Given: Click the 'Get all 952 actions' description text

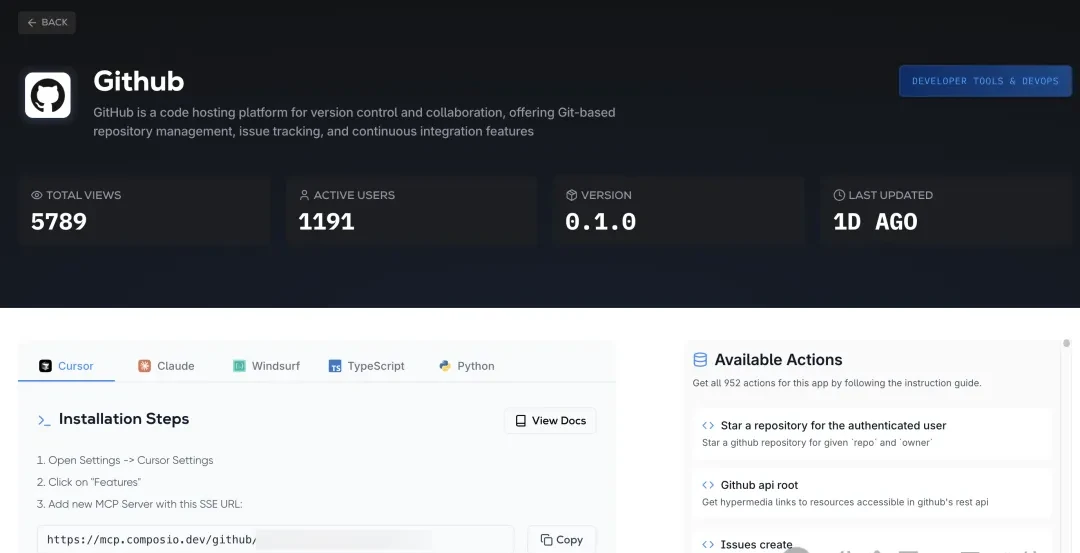Looking at the screenshot, I should point(837,383).
